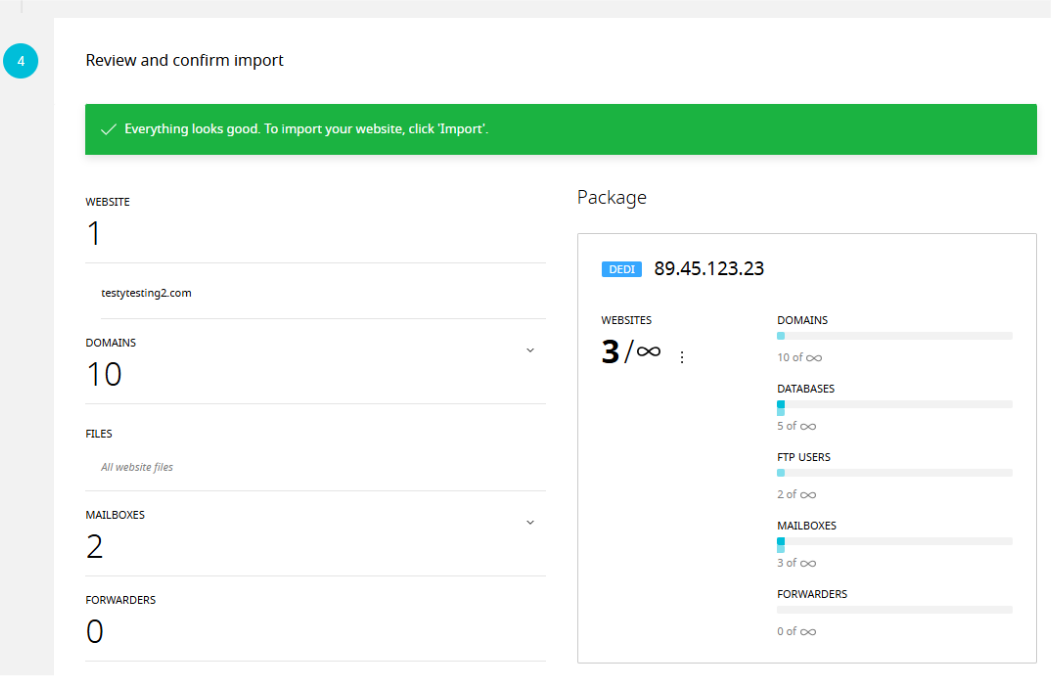Click the websites count '3 / ∞'
This screenshot has height=676, width=1053.
[x=631, y=351]
